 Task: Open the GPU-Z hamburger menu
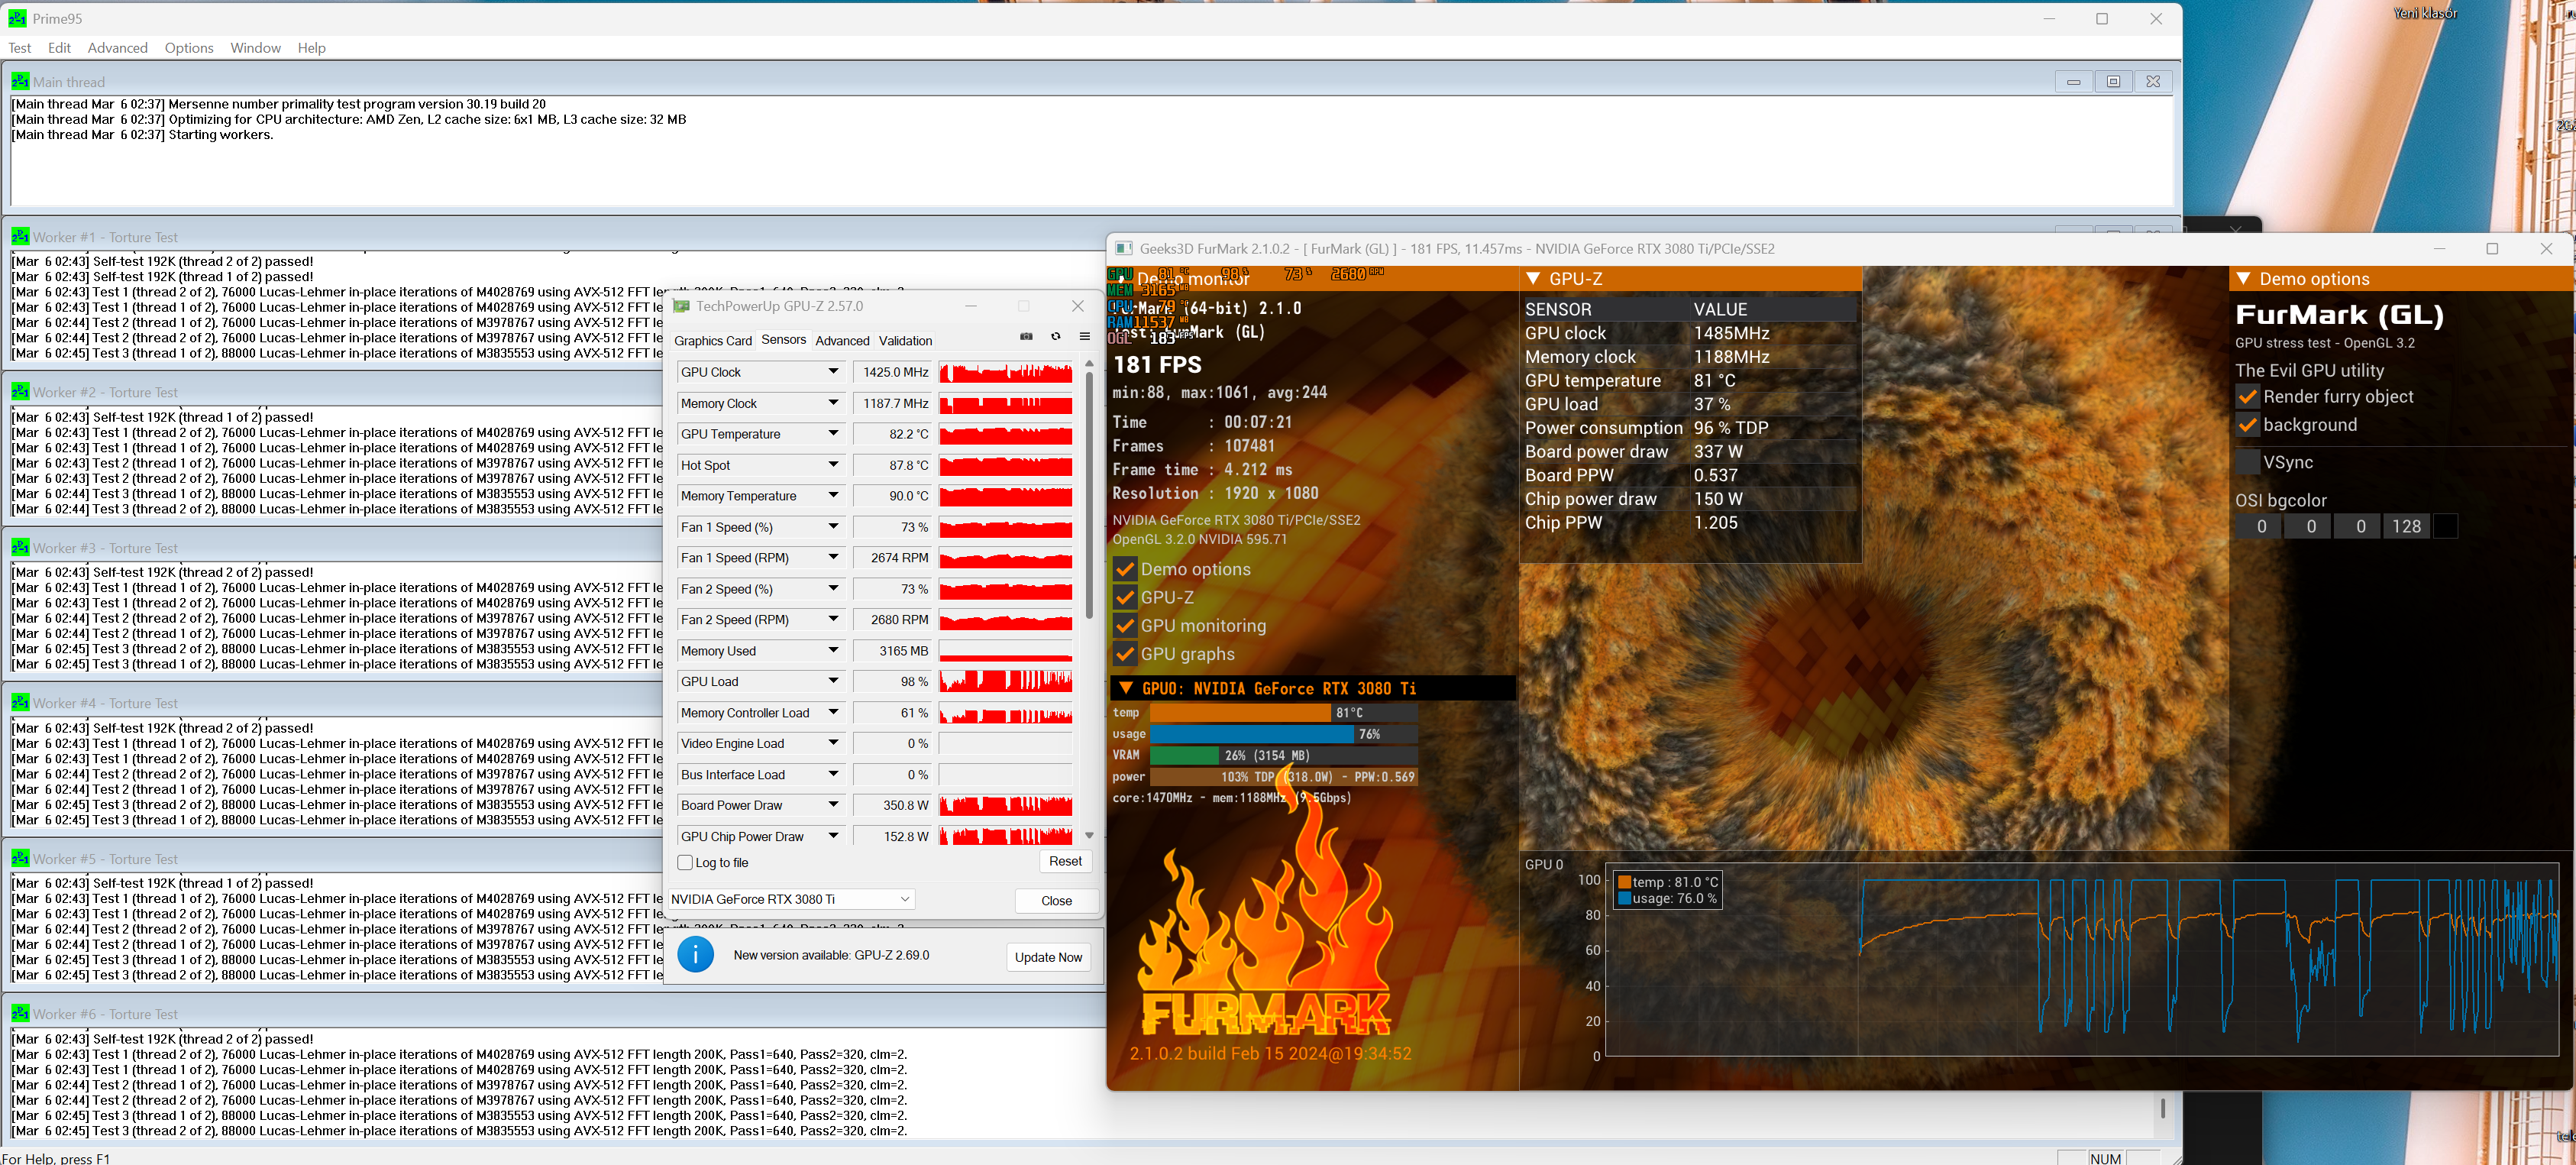[x=1084, y=337]
